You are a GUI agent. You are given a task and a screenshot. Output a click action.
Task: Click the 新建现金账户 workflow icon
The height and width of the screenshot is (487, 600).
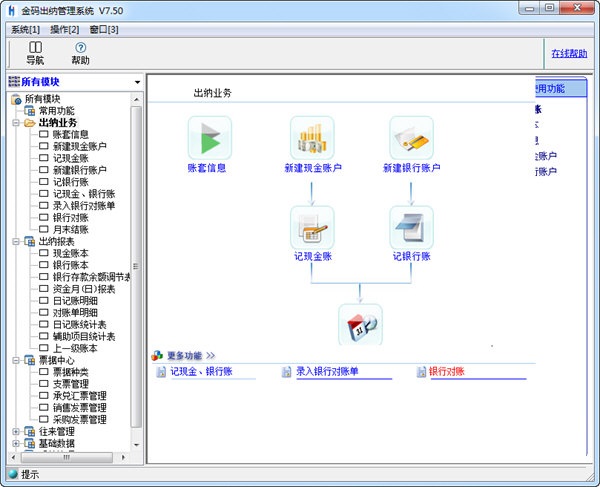pyautogui.click(x=311, y=138)
